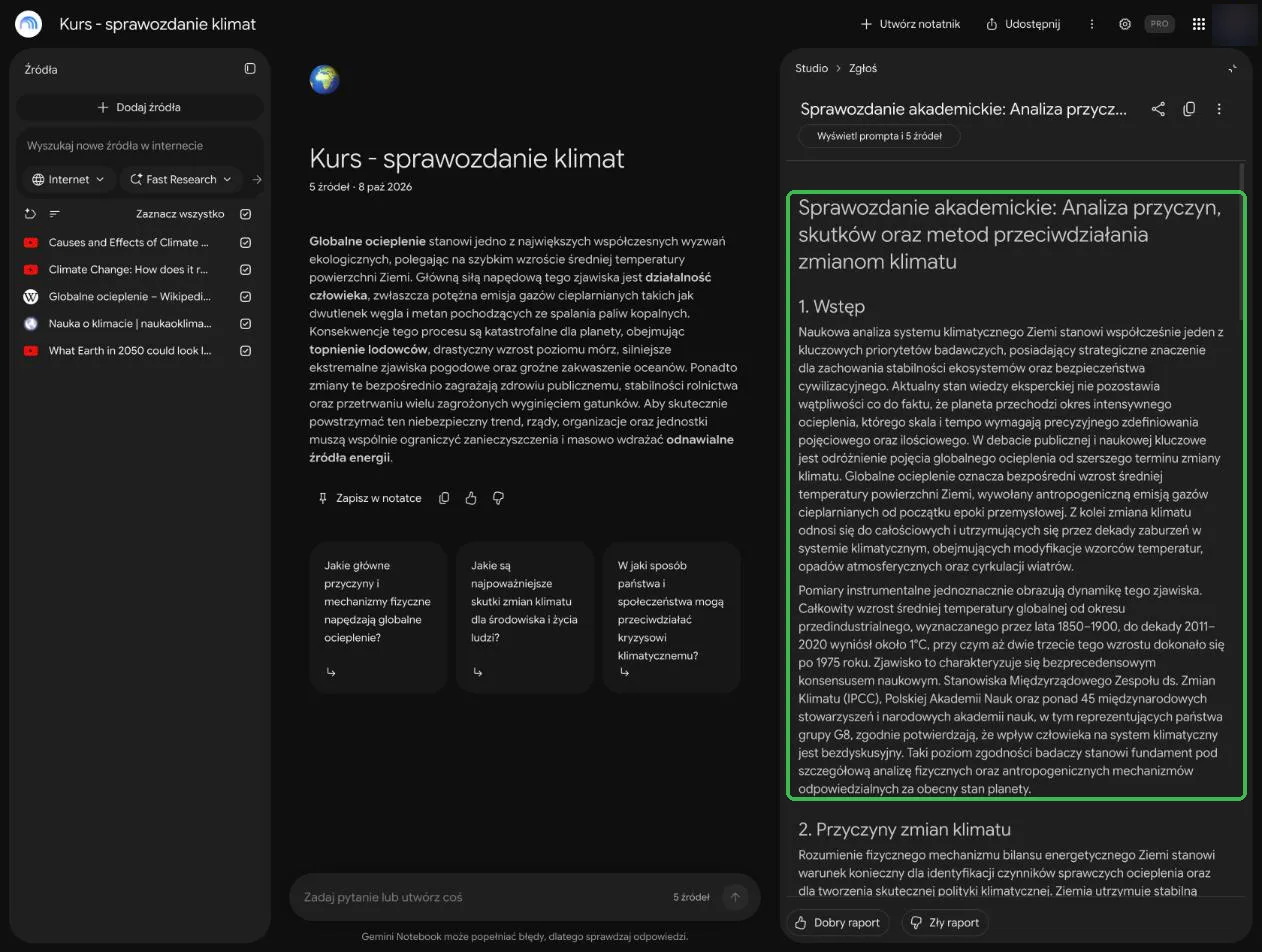1262x952 pixels.
Task: Share the report via share icon
Action: pos(1158,109)
